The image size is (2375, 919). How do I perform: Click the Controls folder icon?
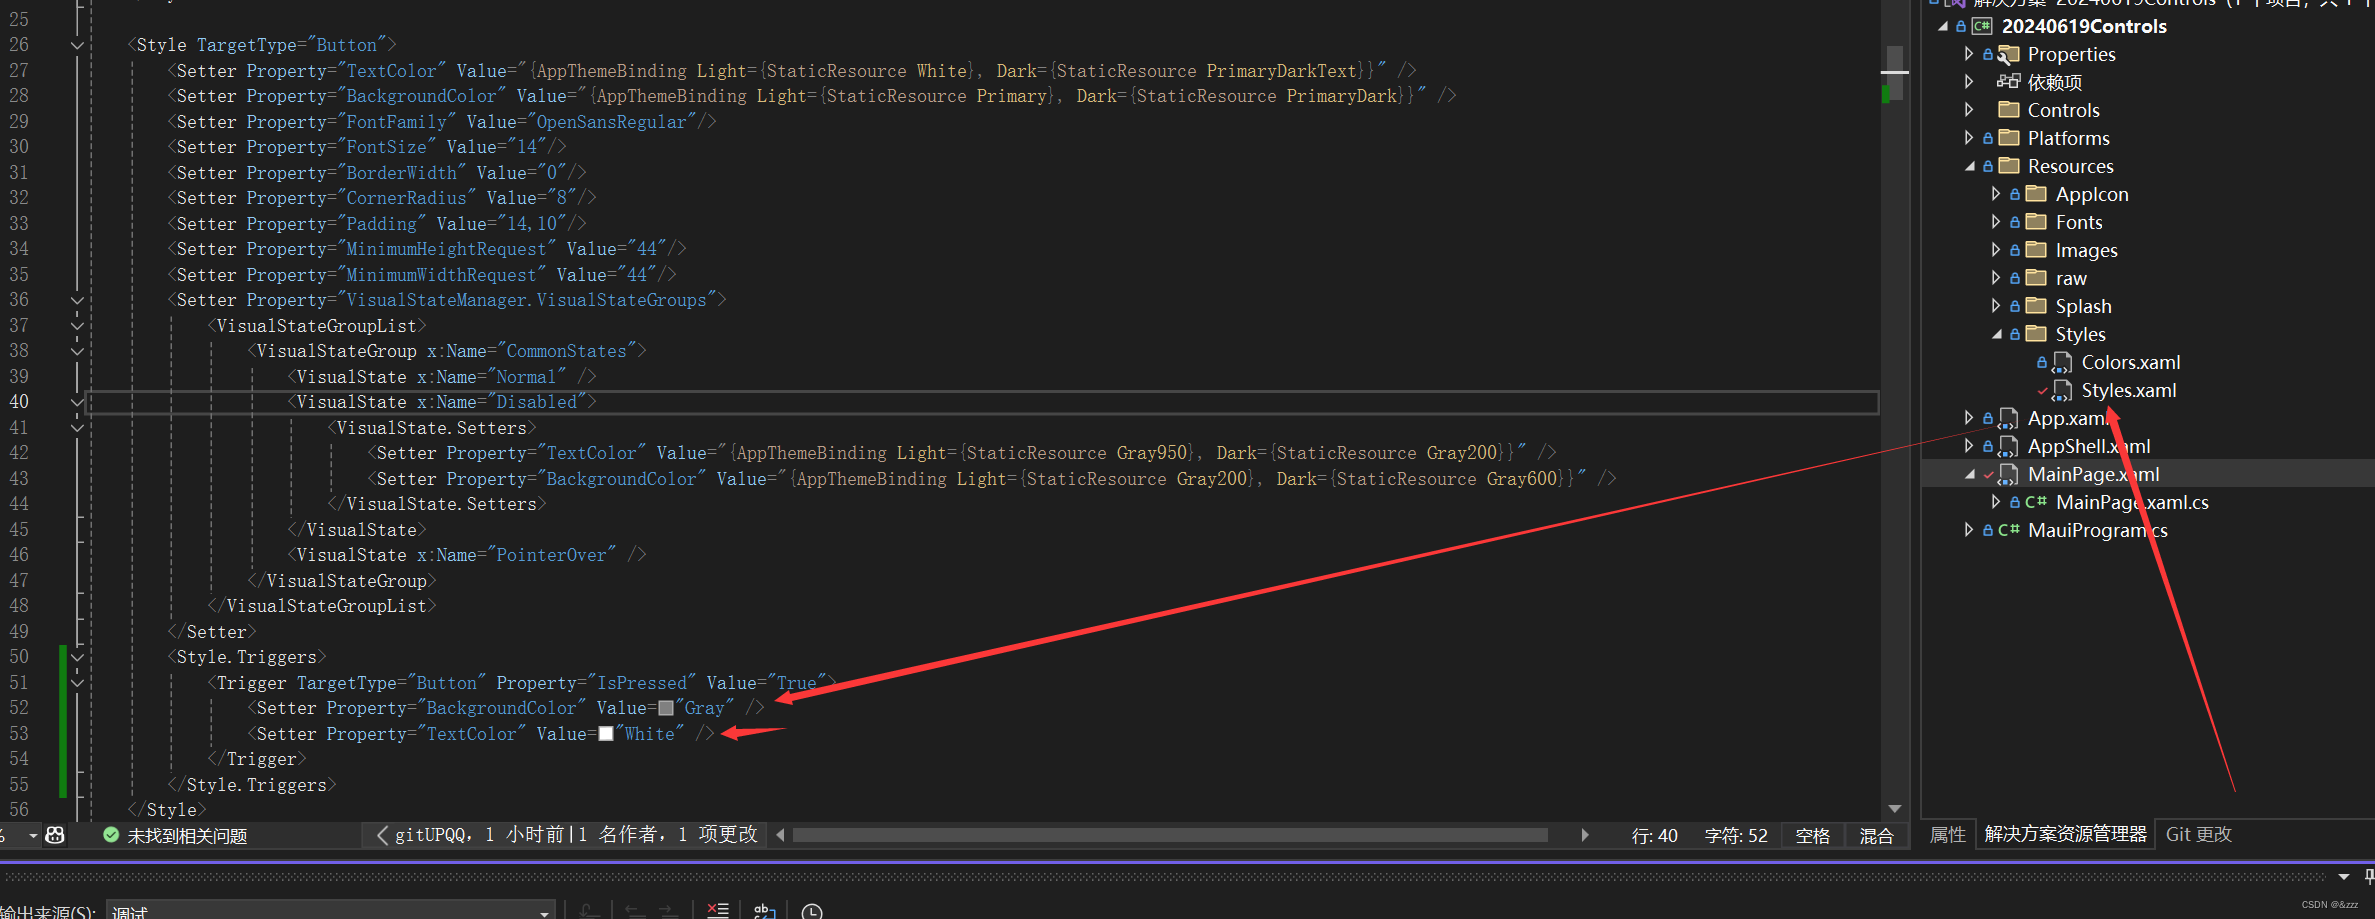2008,110
